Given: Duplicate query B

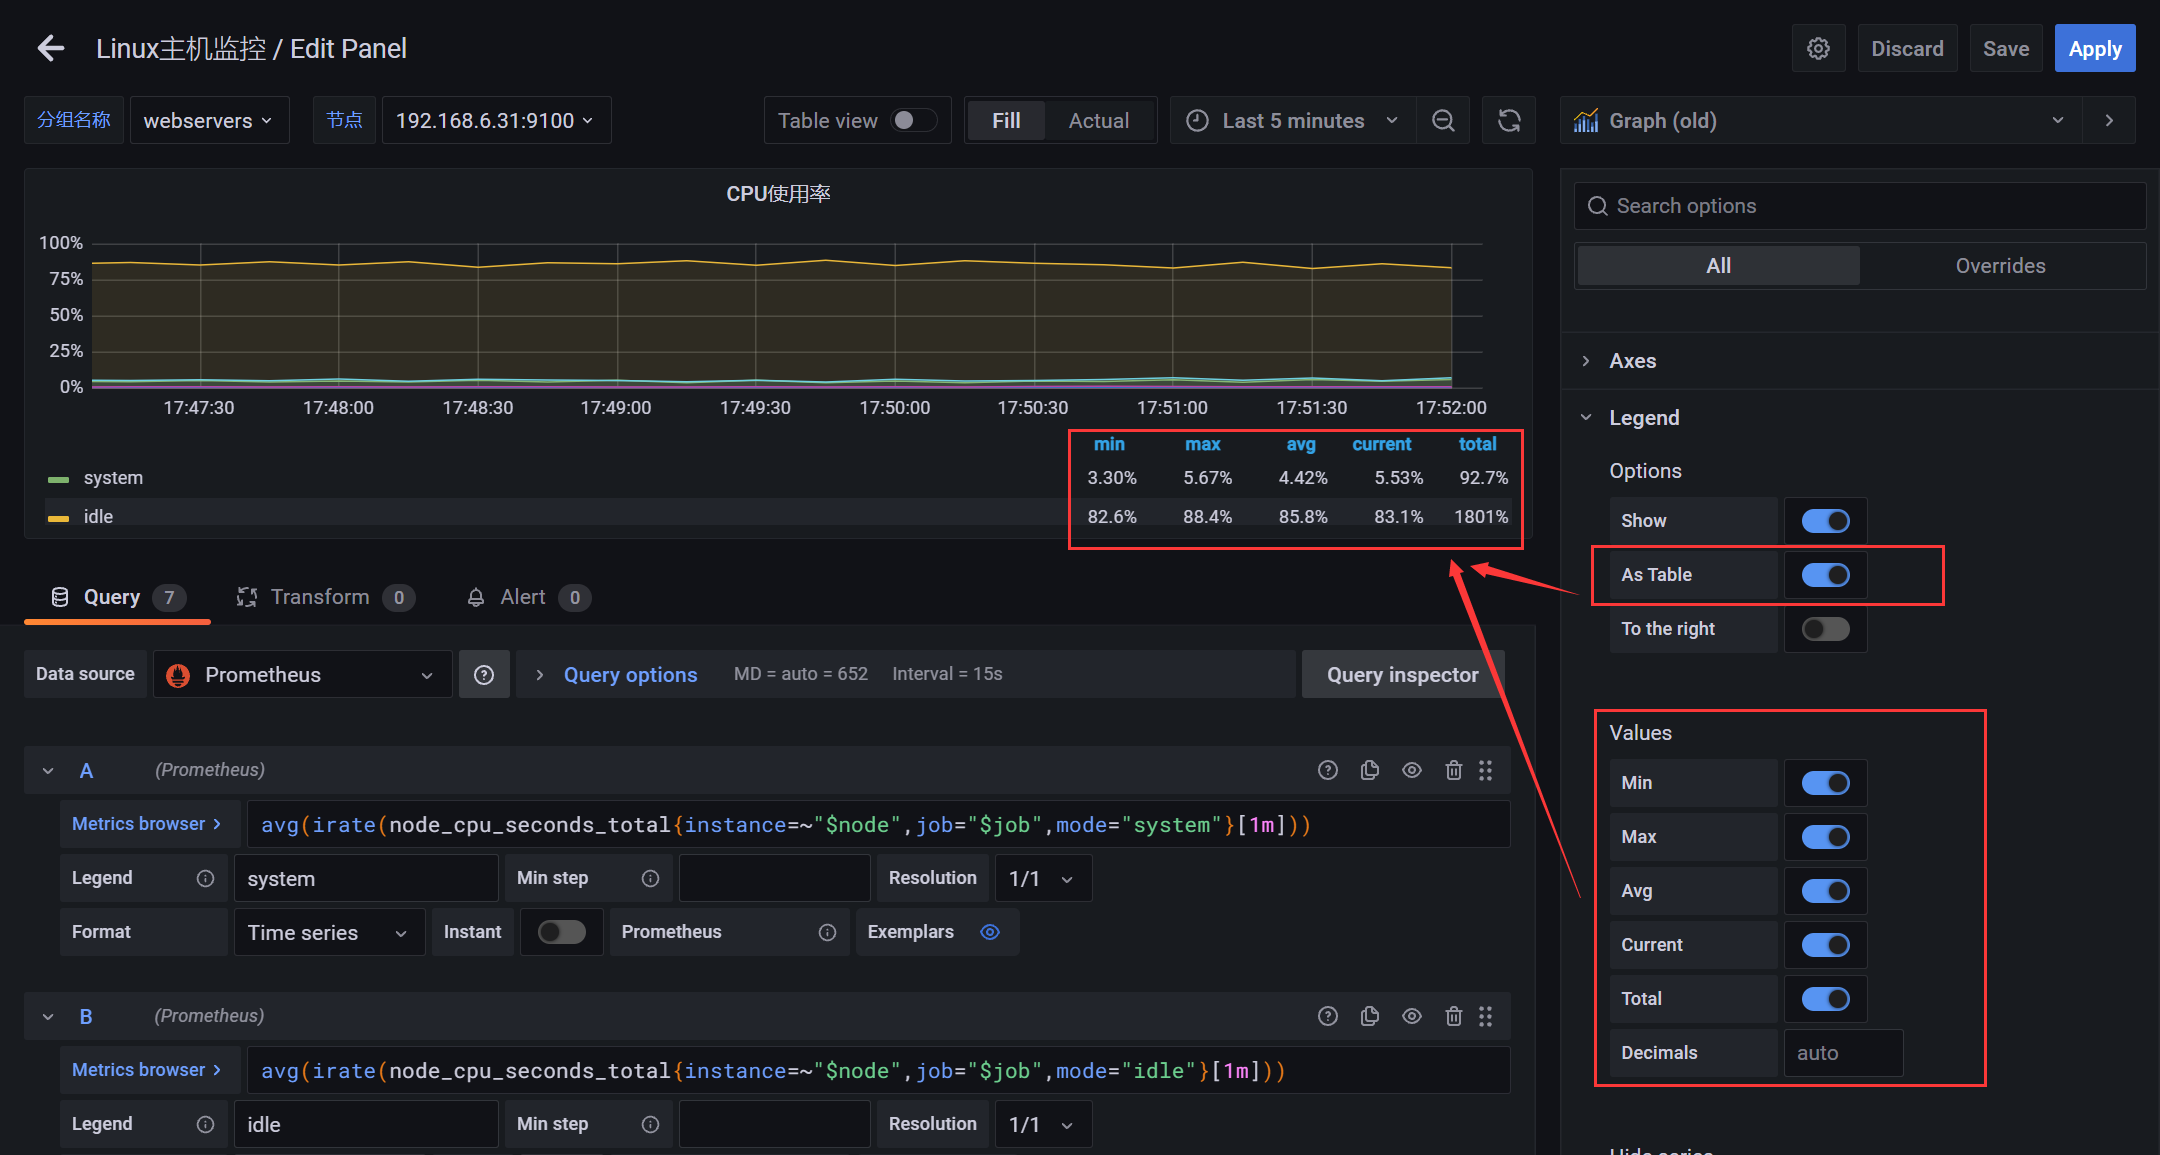Looking at the screenshot, I should (x=1370, y=1016).
